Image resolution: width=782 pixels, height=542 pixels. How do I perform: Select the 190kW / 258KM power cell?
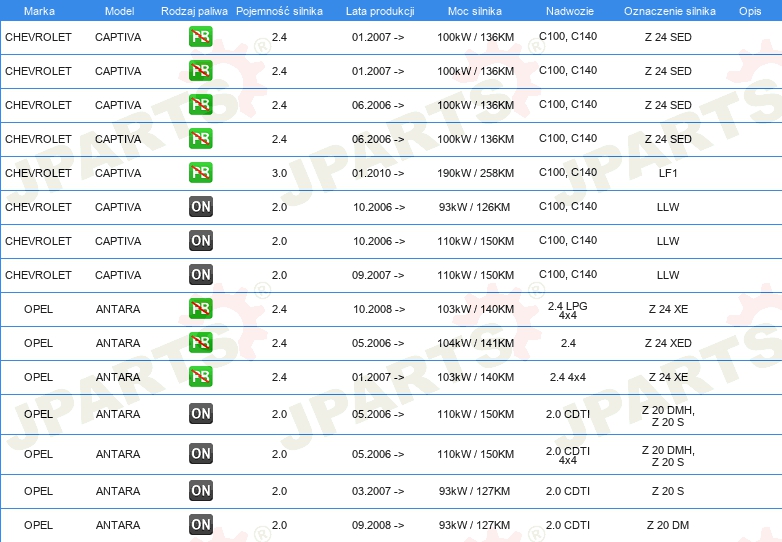click(476, 173)
